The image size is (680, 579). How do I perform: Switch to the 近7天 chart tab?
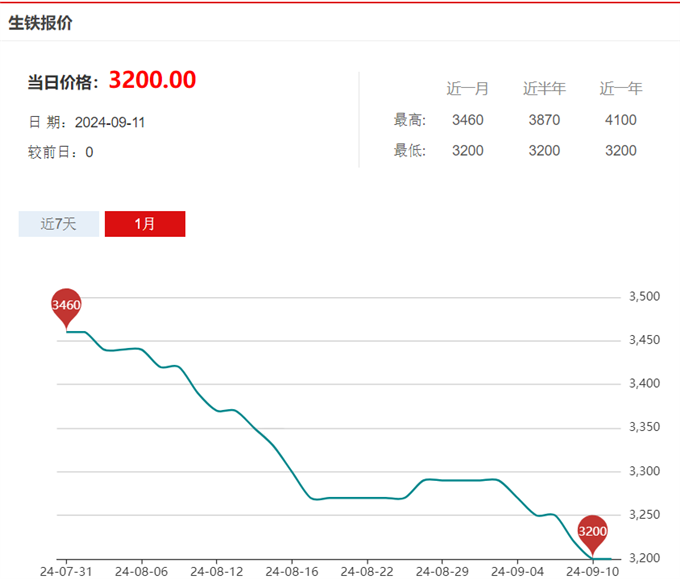tap(58, 224)
